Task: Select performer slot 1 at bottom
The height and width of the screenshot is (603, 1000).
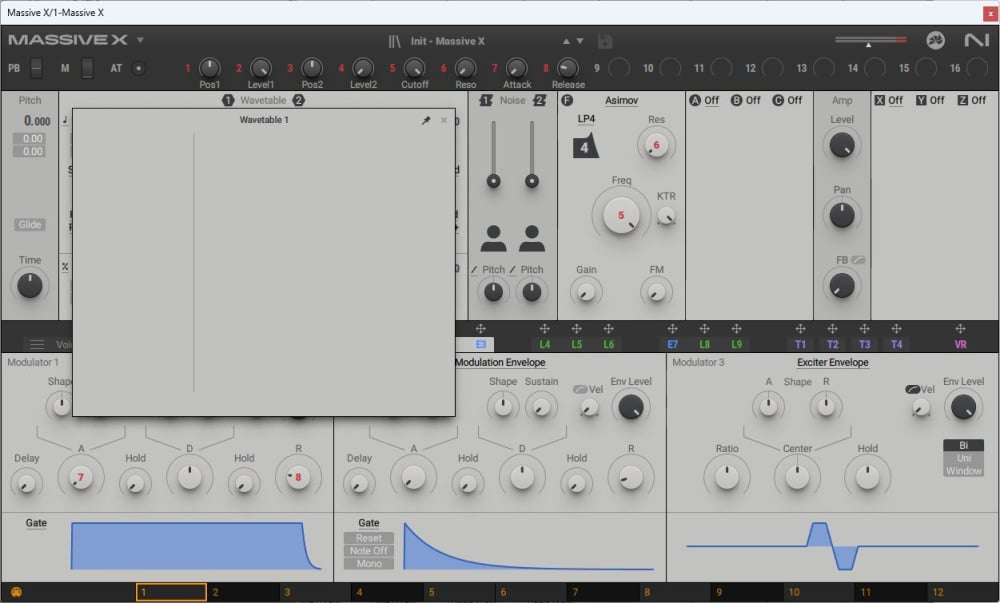Action: point(171,592)
